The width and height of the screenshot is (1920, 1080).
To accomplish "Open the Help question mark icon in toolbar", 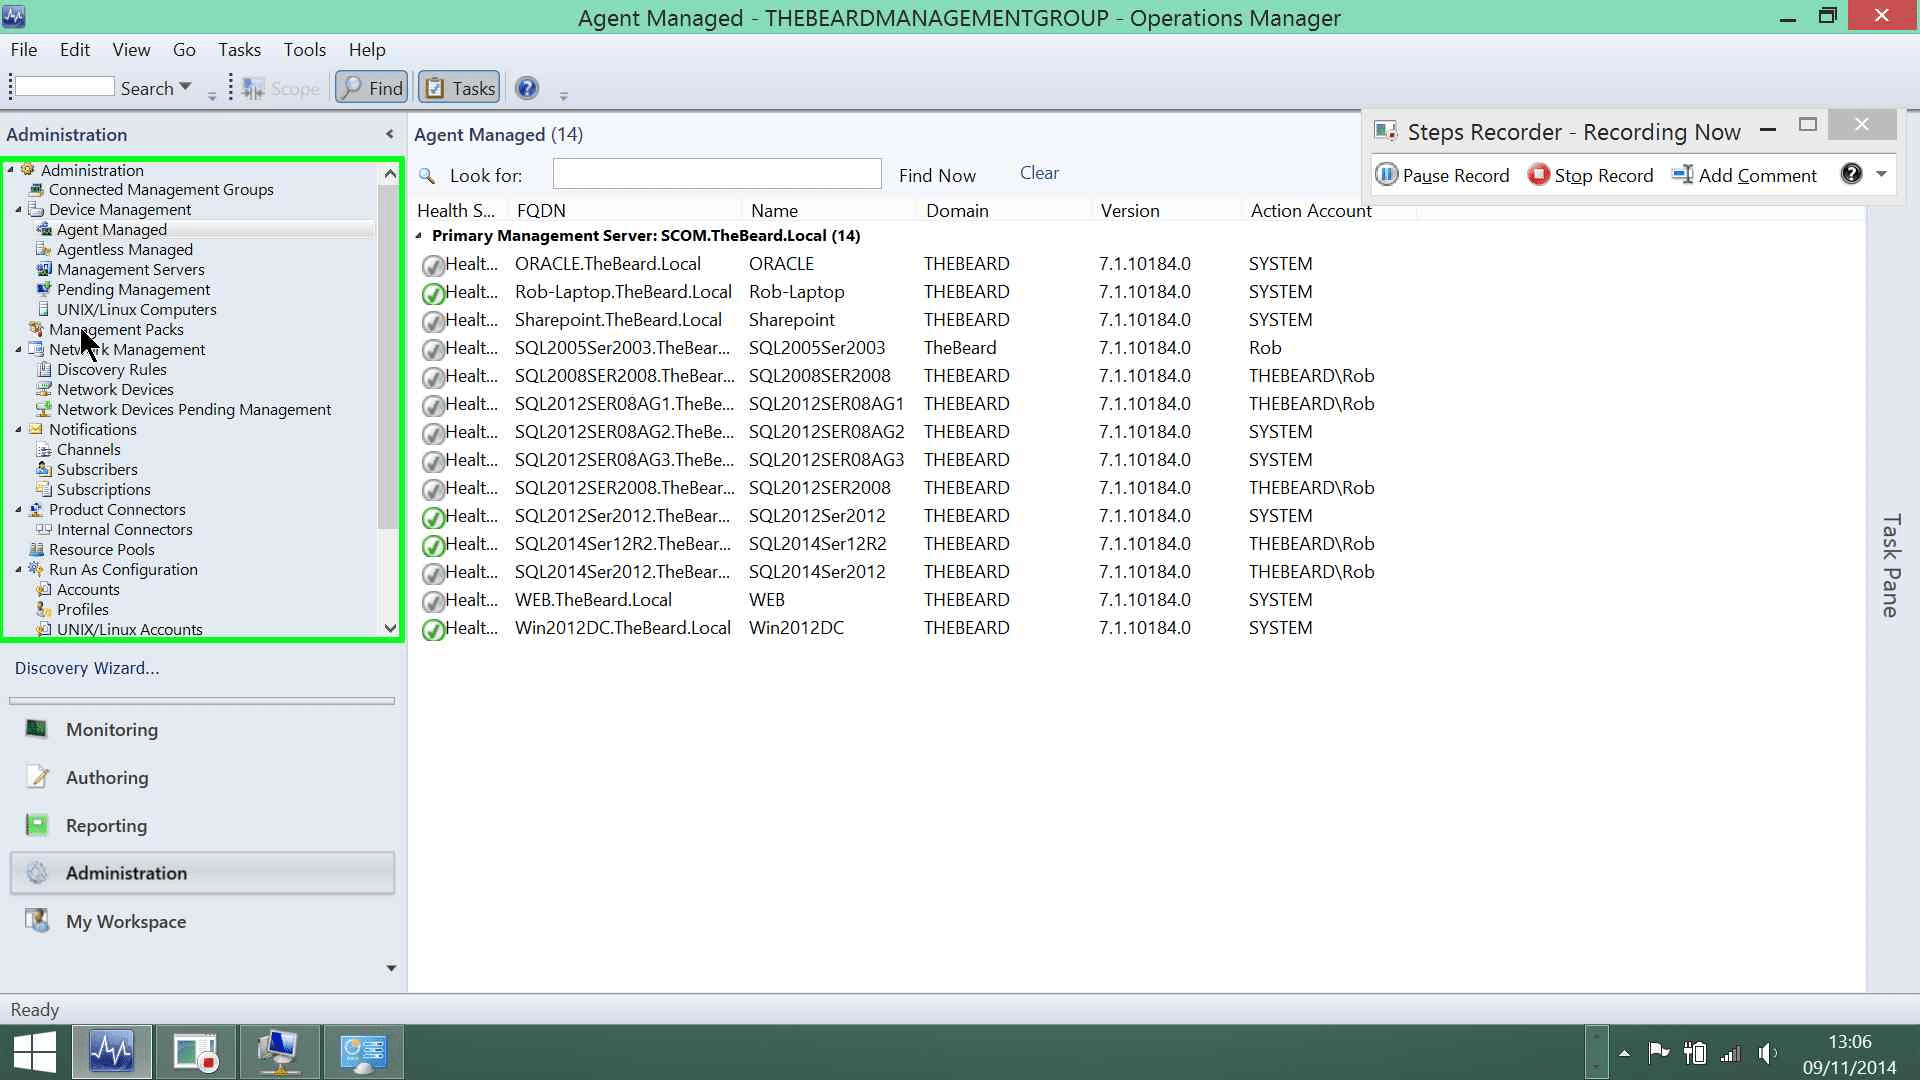I will click(527, 88).
